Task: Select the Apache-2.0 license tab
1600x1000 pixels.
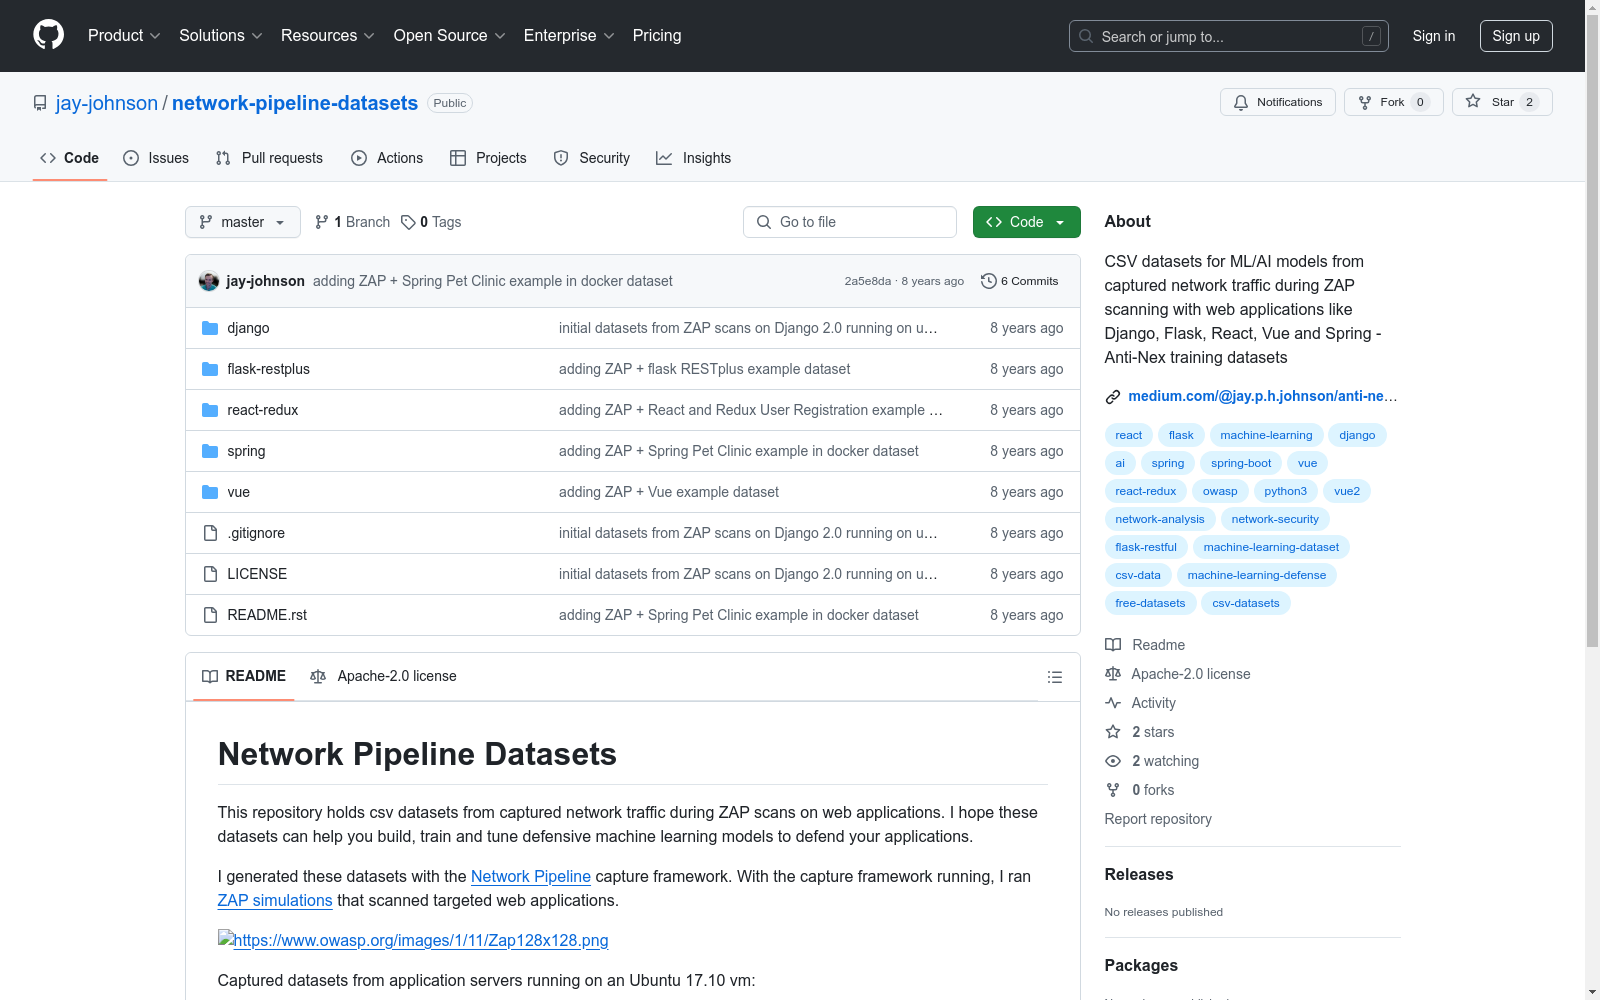Action: pyautogui.click(x=384, y=676)
